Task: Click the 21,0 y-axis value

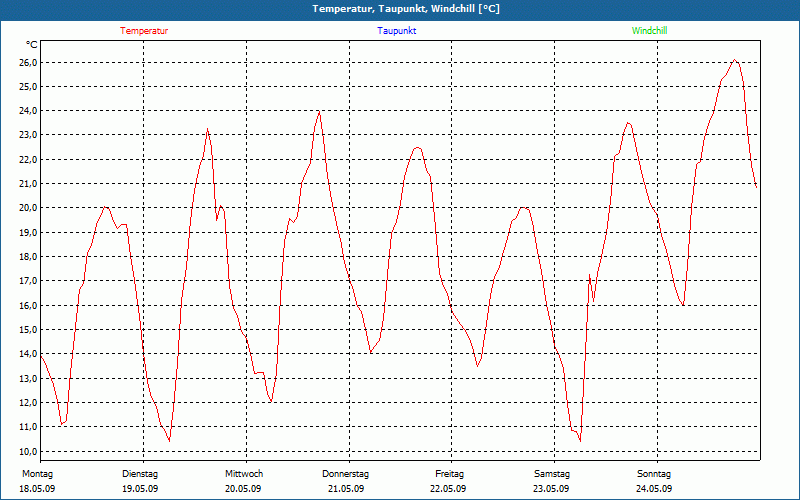Action: [x=28, y=184]
